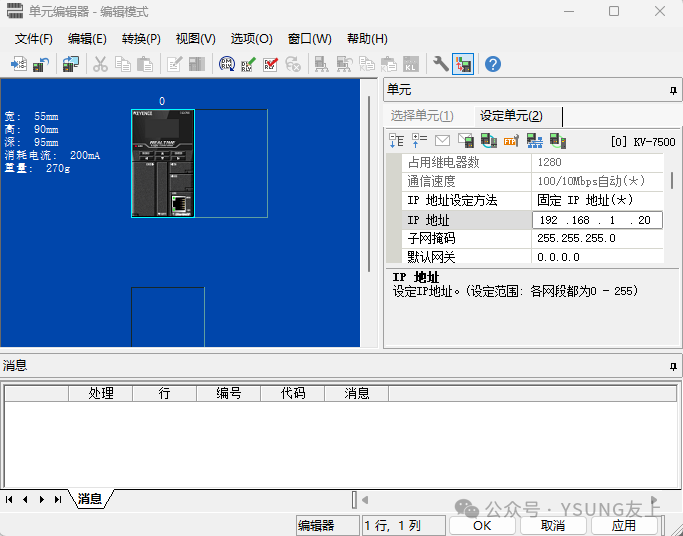683x536 pixels.
Task: Select the KV-7500 PLC unit image
Action: tap(163, 163)
